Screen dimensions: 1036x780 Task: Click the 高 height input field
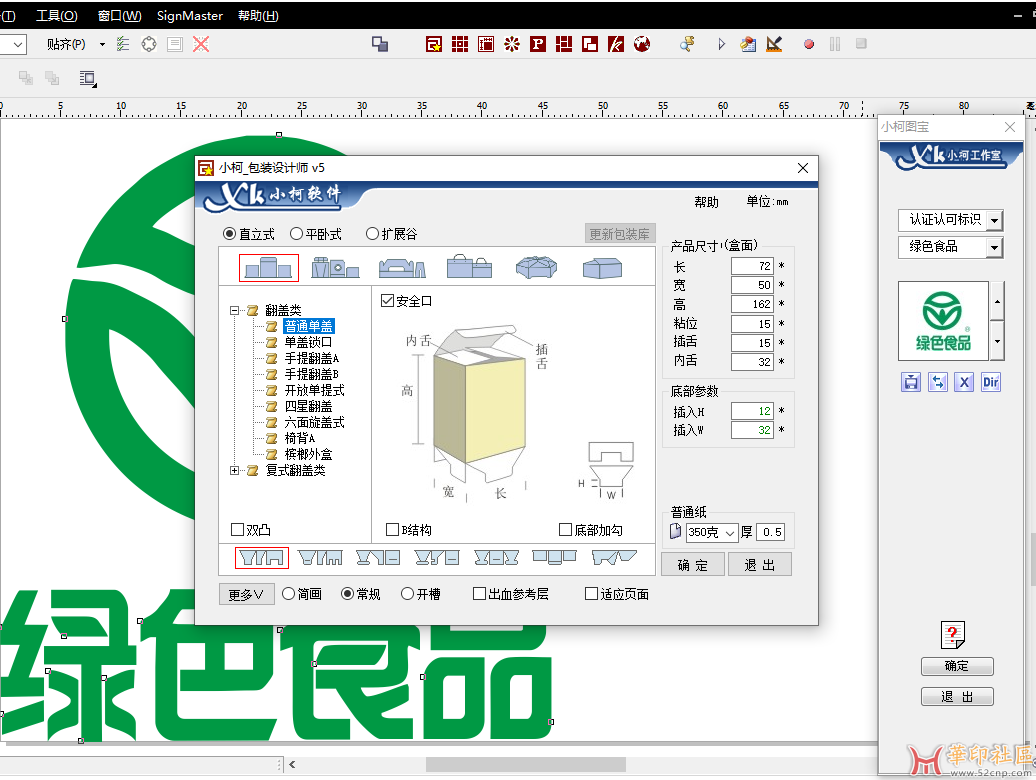(x=752, y=304)
